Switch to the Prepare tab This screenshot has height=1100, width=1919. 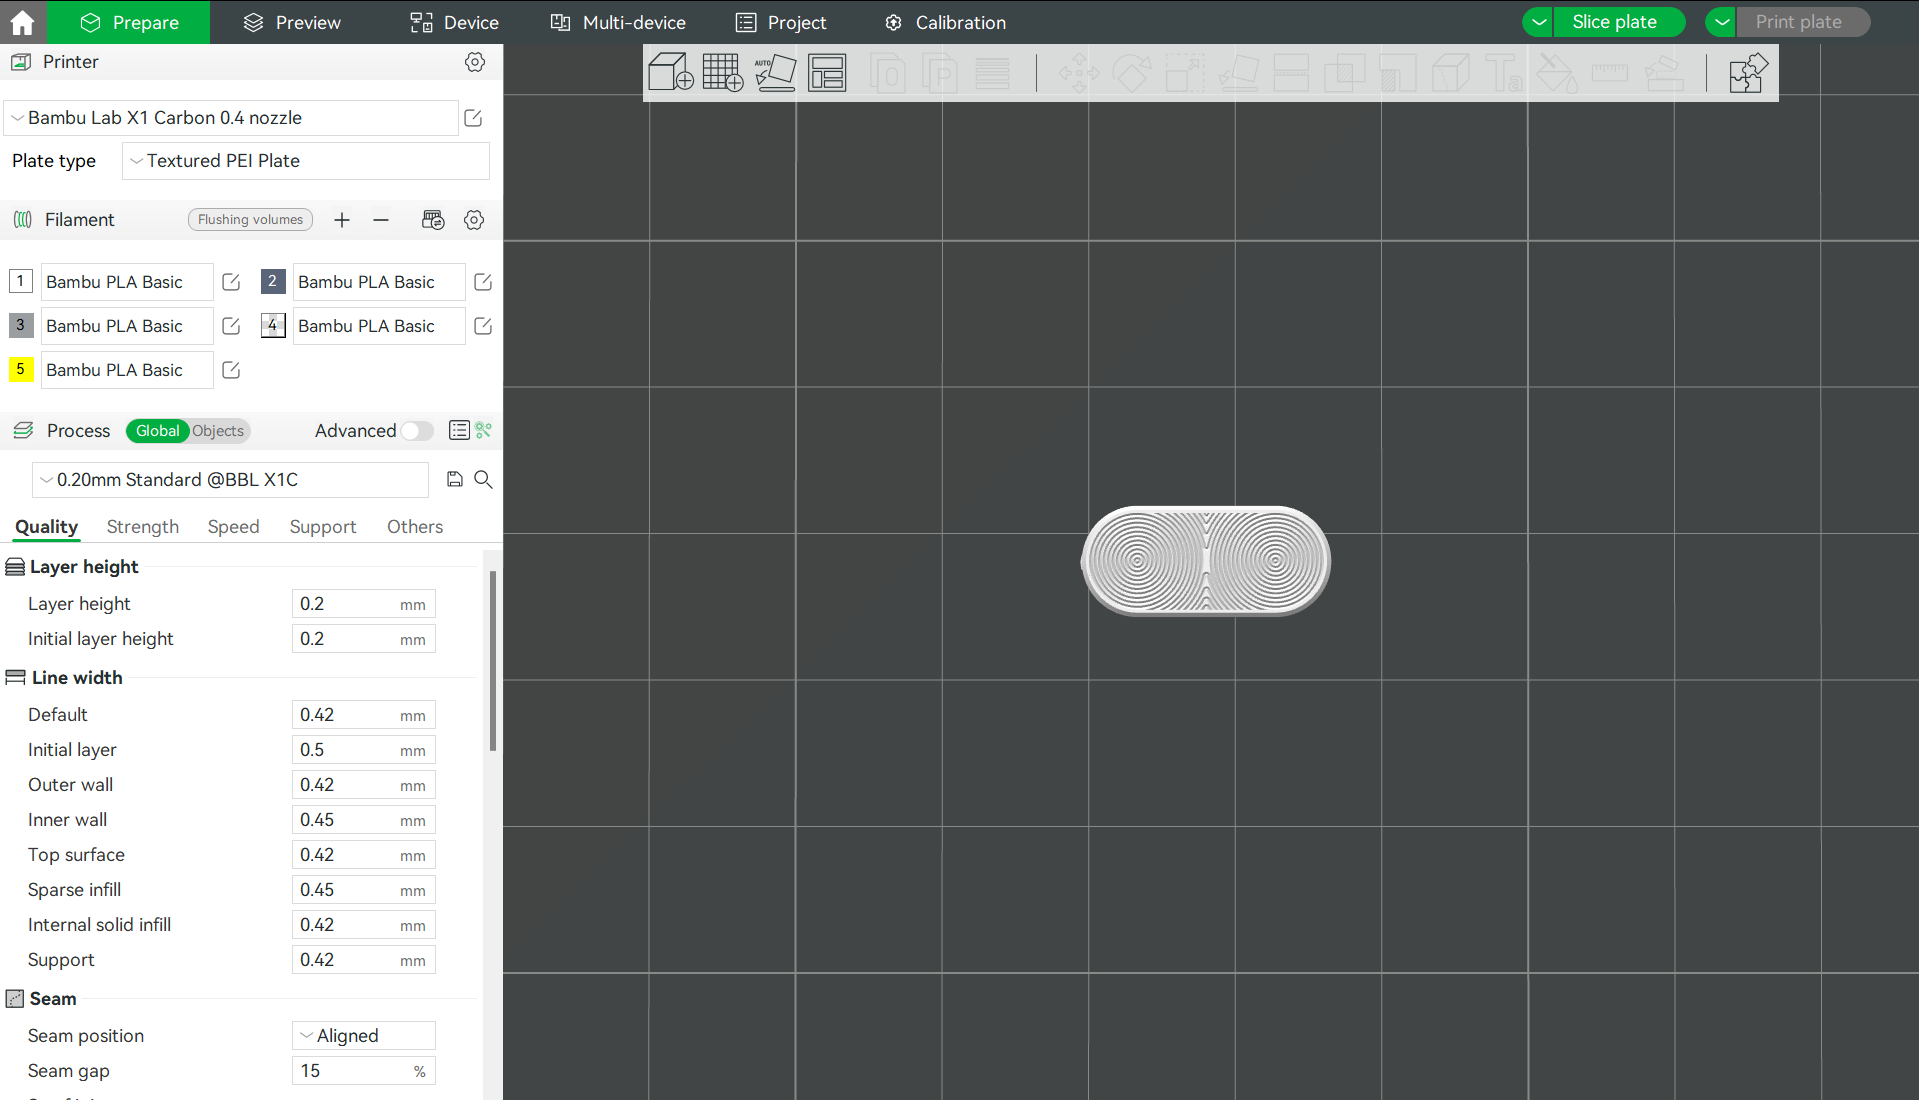(x=129, y=22)
